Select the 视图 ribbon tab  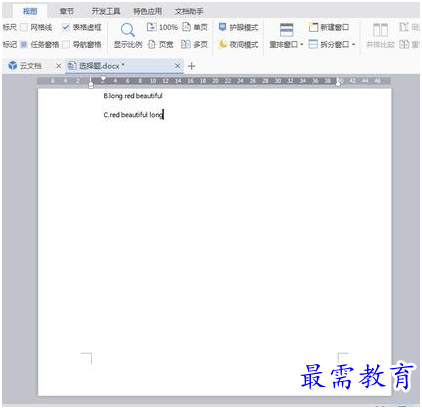[x=30, y=11]
